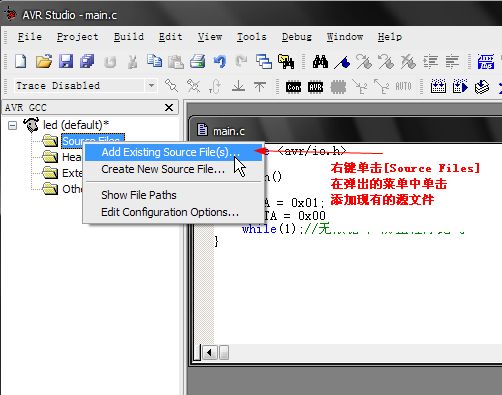
Task: Build active configuration with grid-arrows icon
Action: (438, 87)
